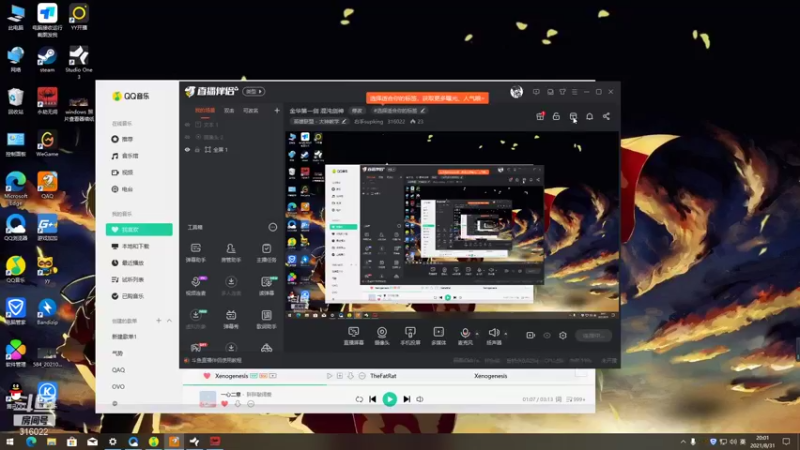Toggle preview eye beside settings gear
Image resolution: width=800 pixels, height=450 pixels.
click(x=547, y=336)
